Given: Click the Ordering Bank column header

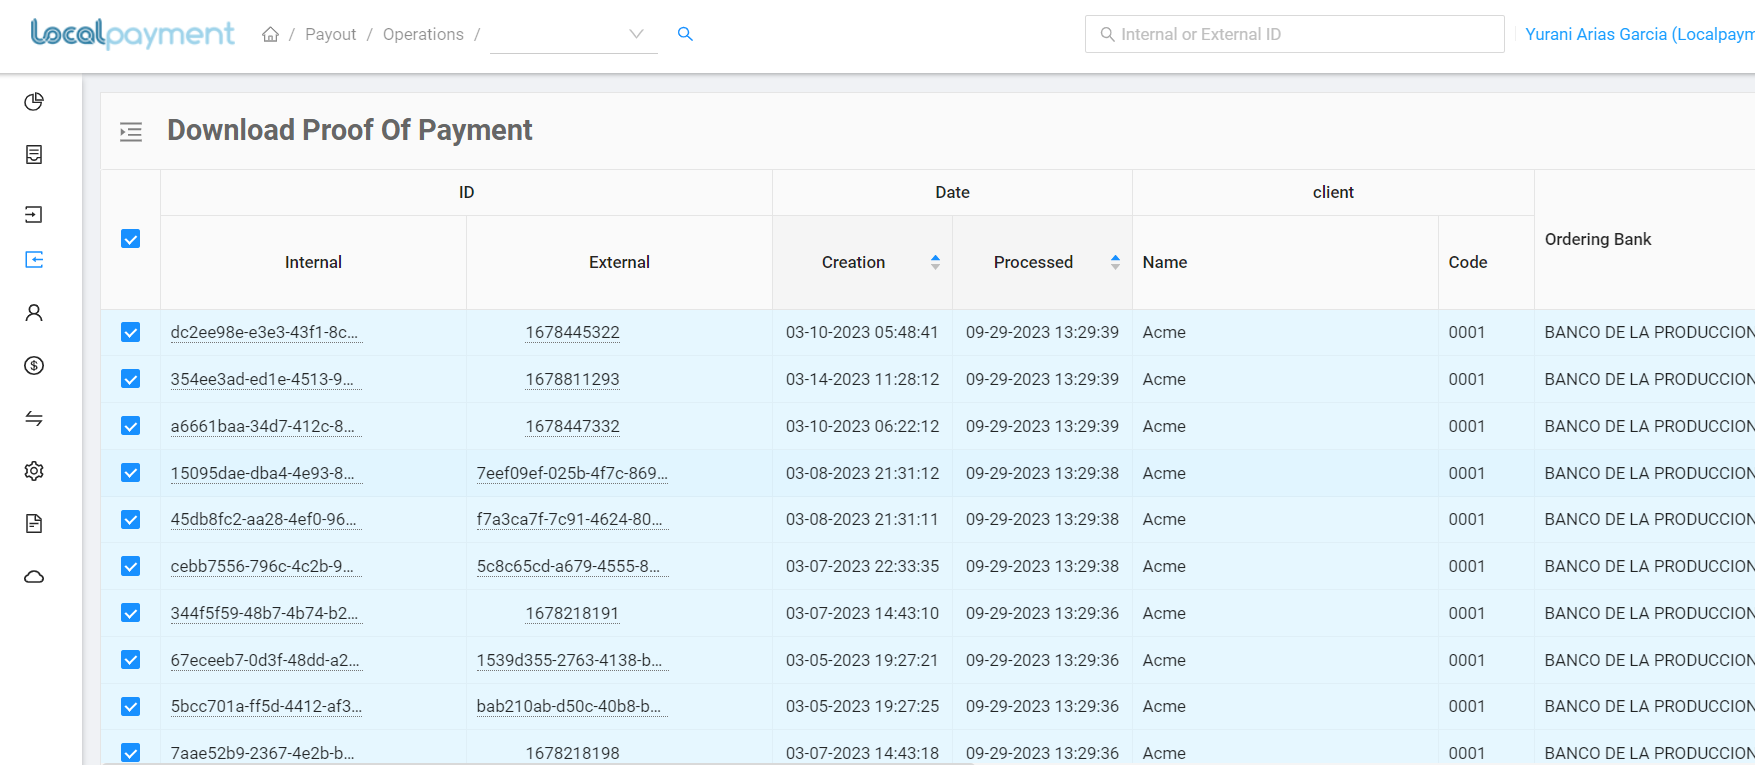Looking at the screenshot, I should click(1597, 239).
